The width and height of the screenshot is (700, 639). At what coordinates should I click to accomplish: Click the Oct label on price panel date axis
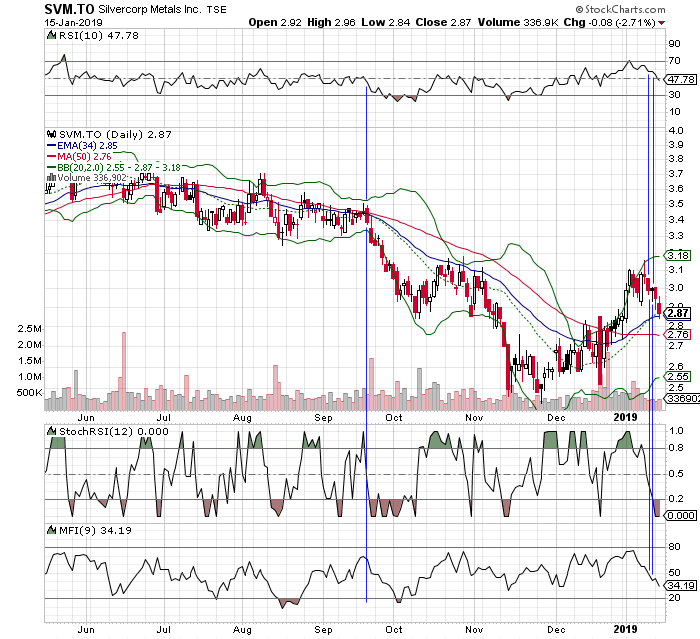pos(394,418)
